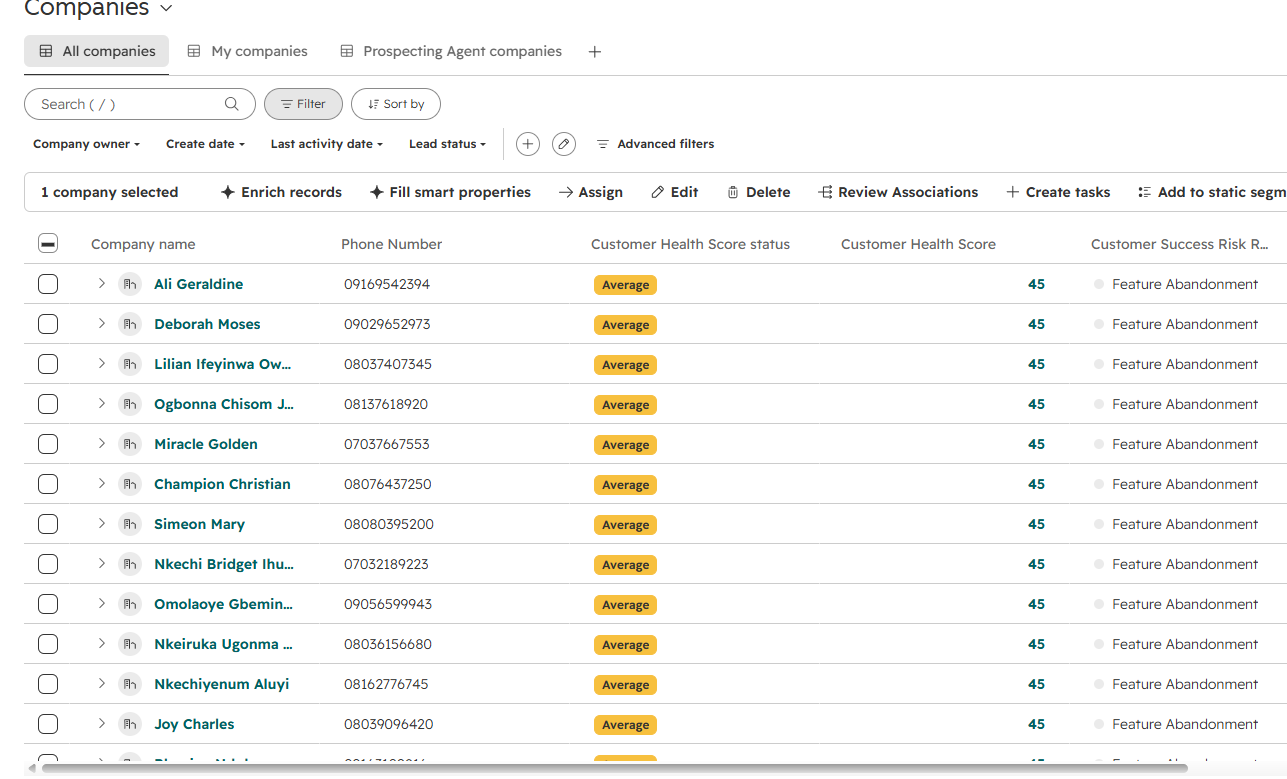The height and width of the screenshot is (779, 1287).
Task: Check the Ali Geraldine row checkbox
Action: click(x=48, y=284)
